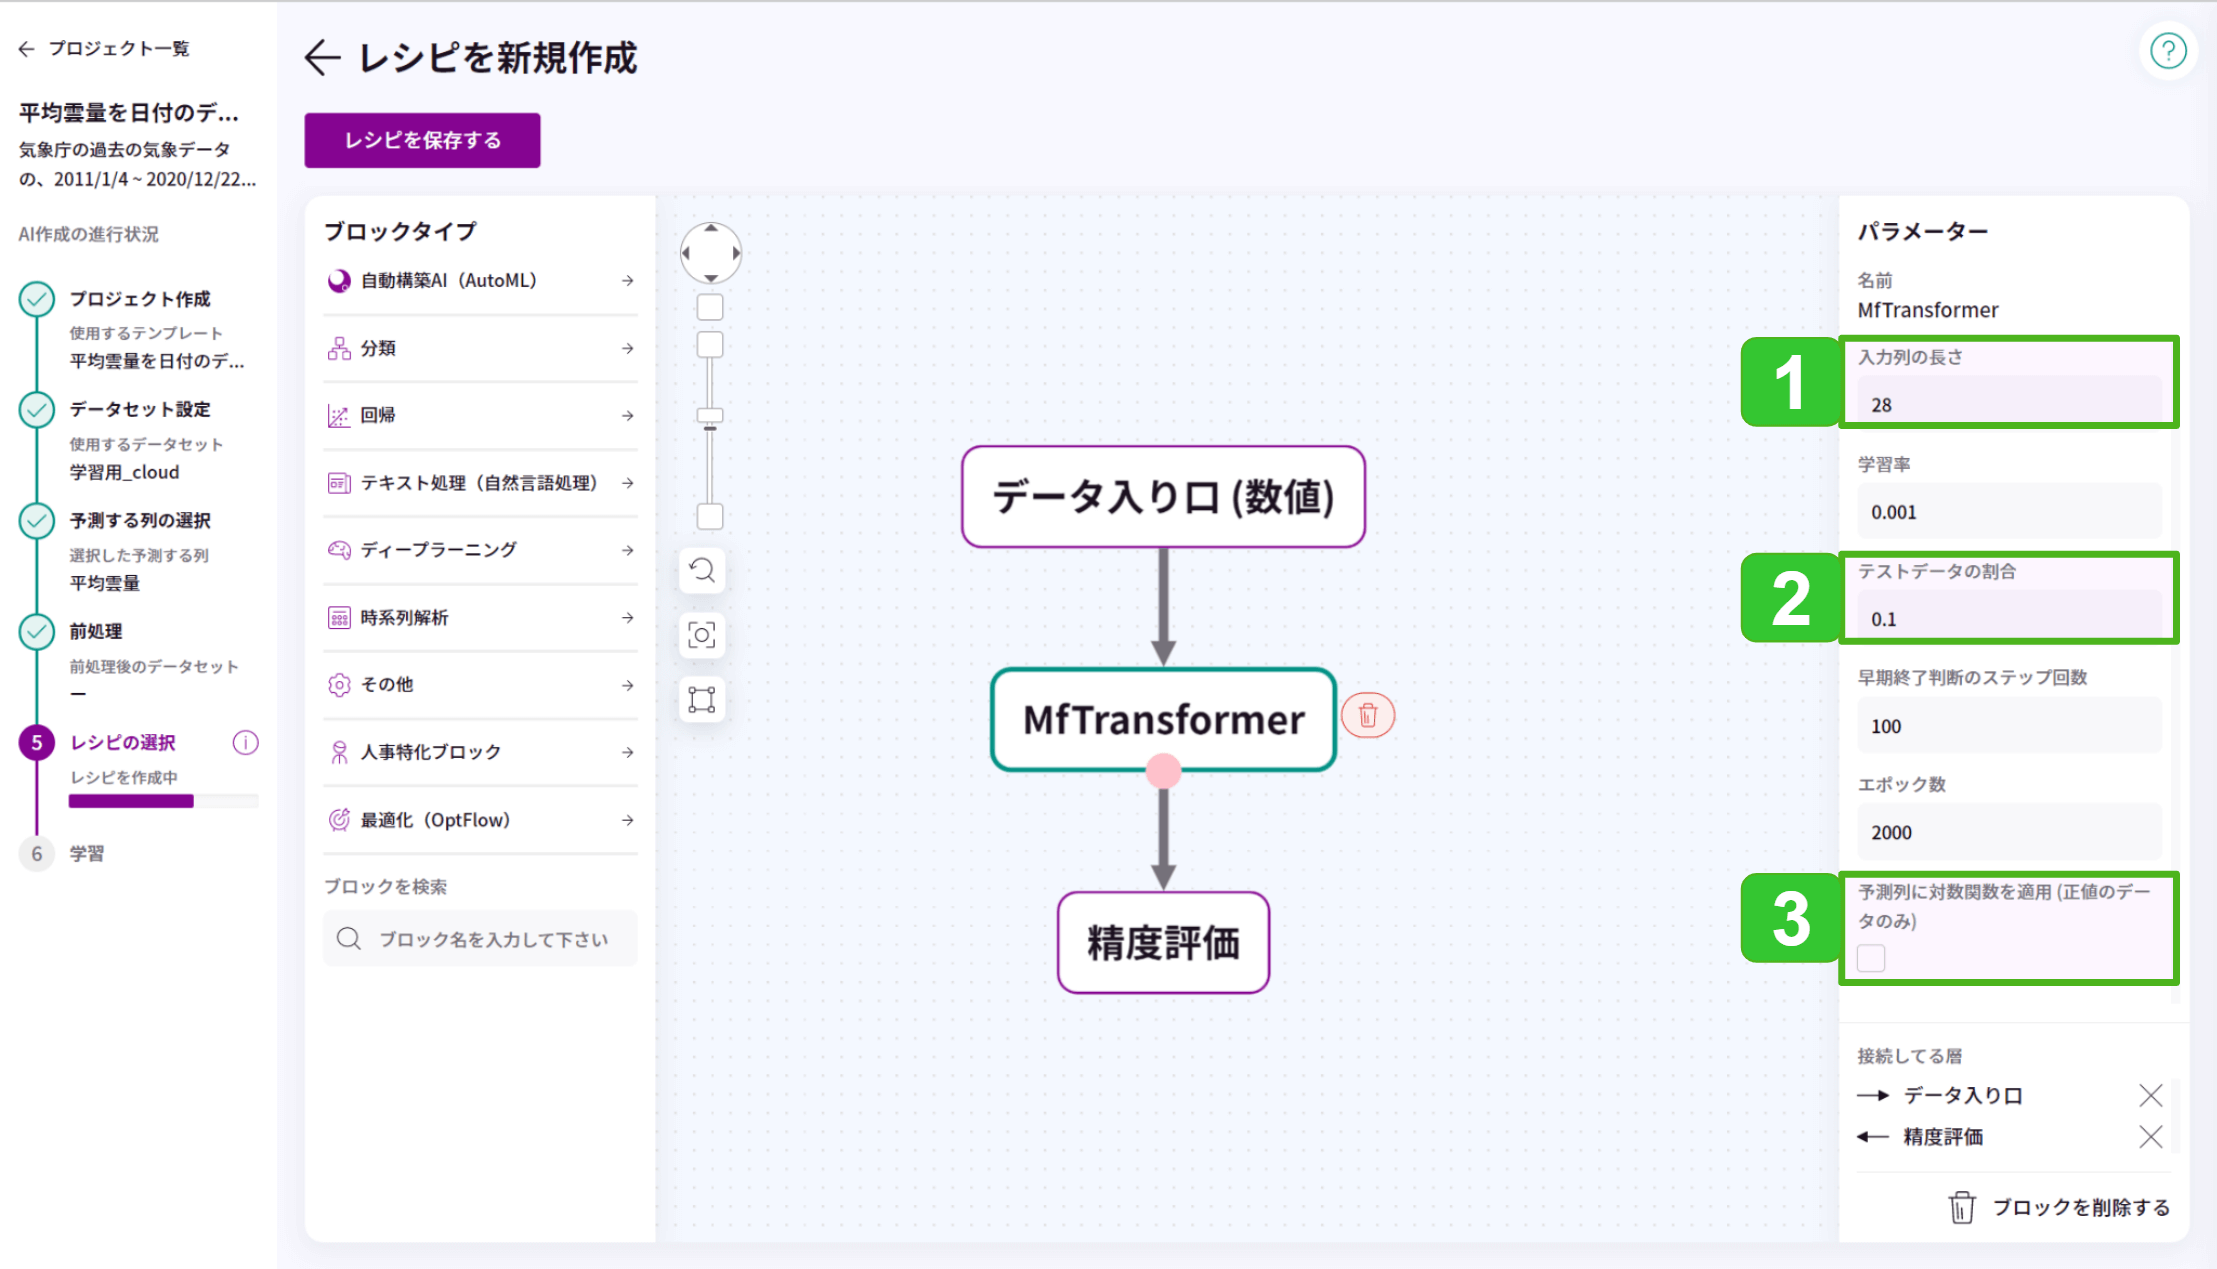
Task: Click the help question mark icon
Action: click(2168, 51)
